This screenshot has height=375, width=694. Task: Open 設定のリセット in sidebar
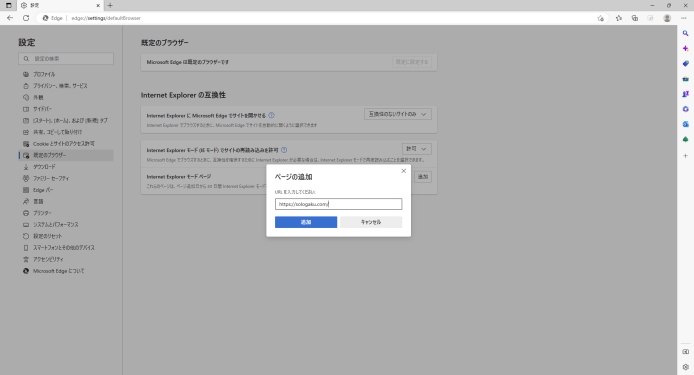(66, 236)
